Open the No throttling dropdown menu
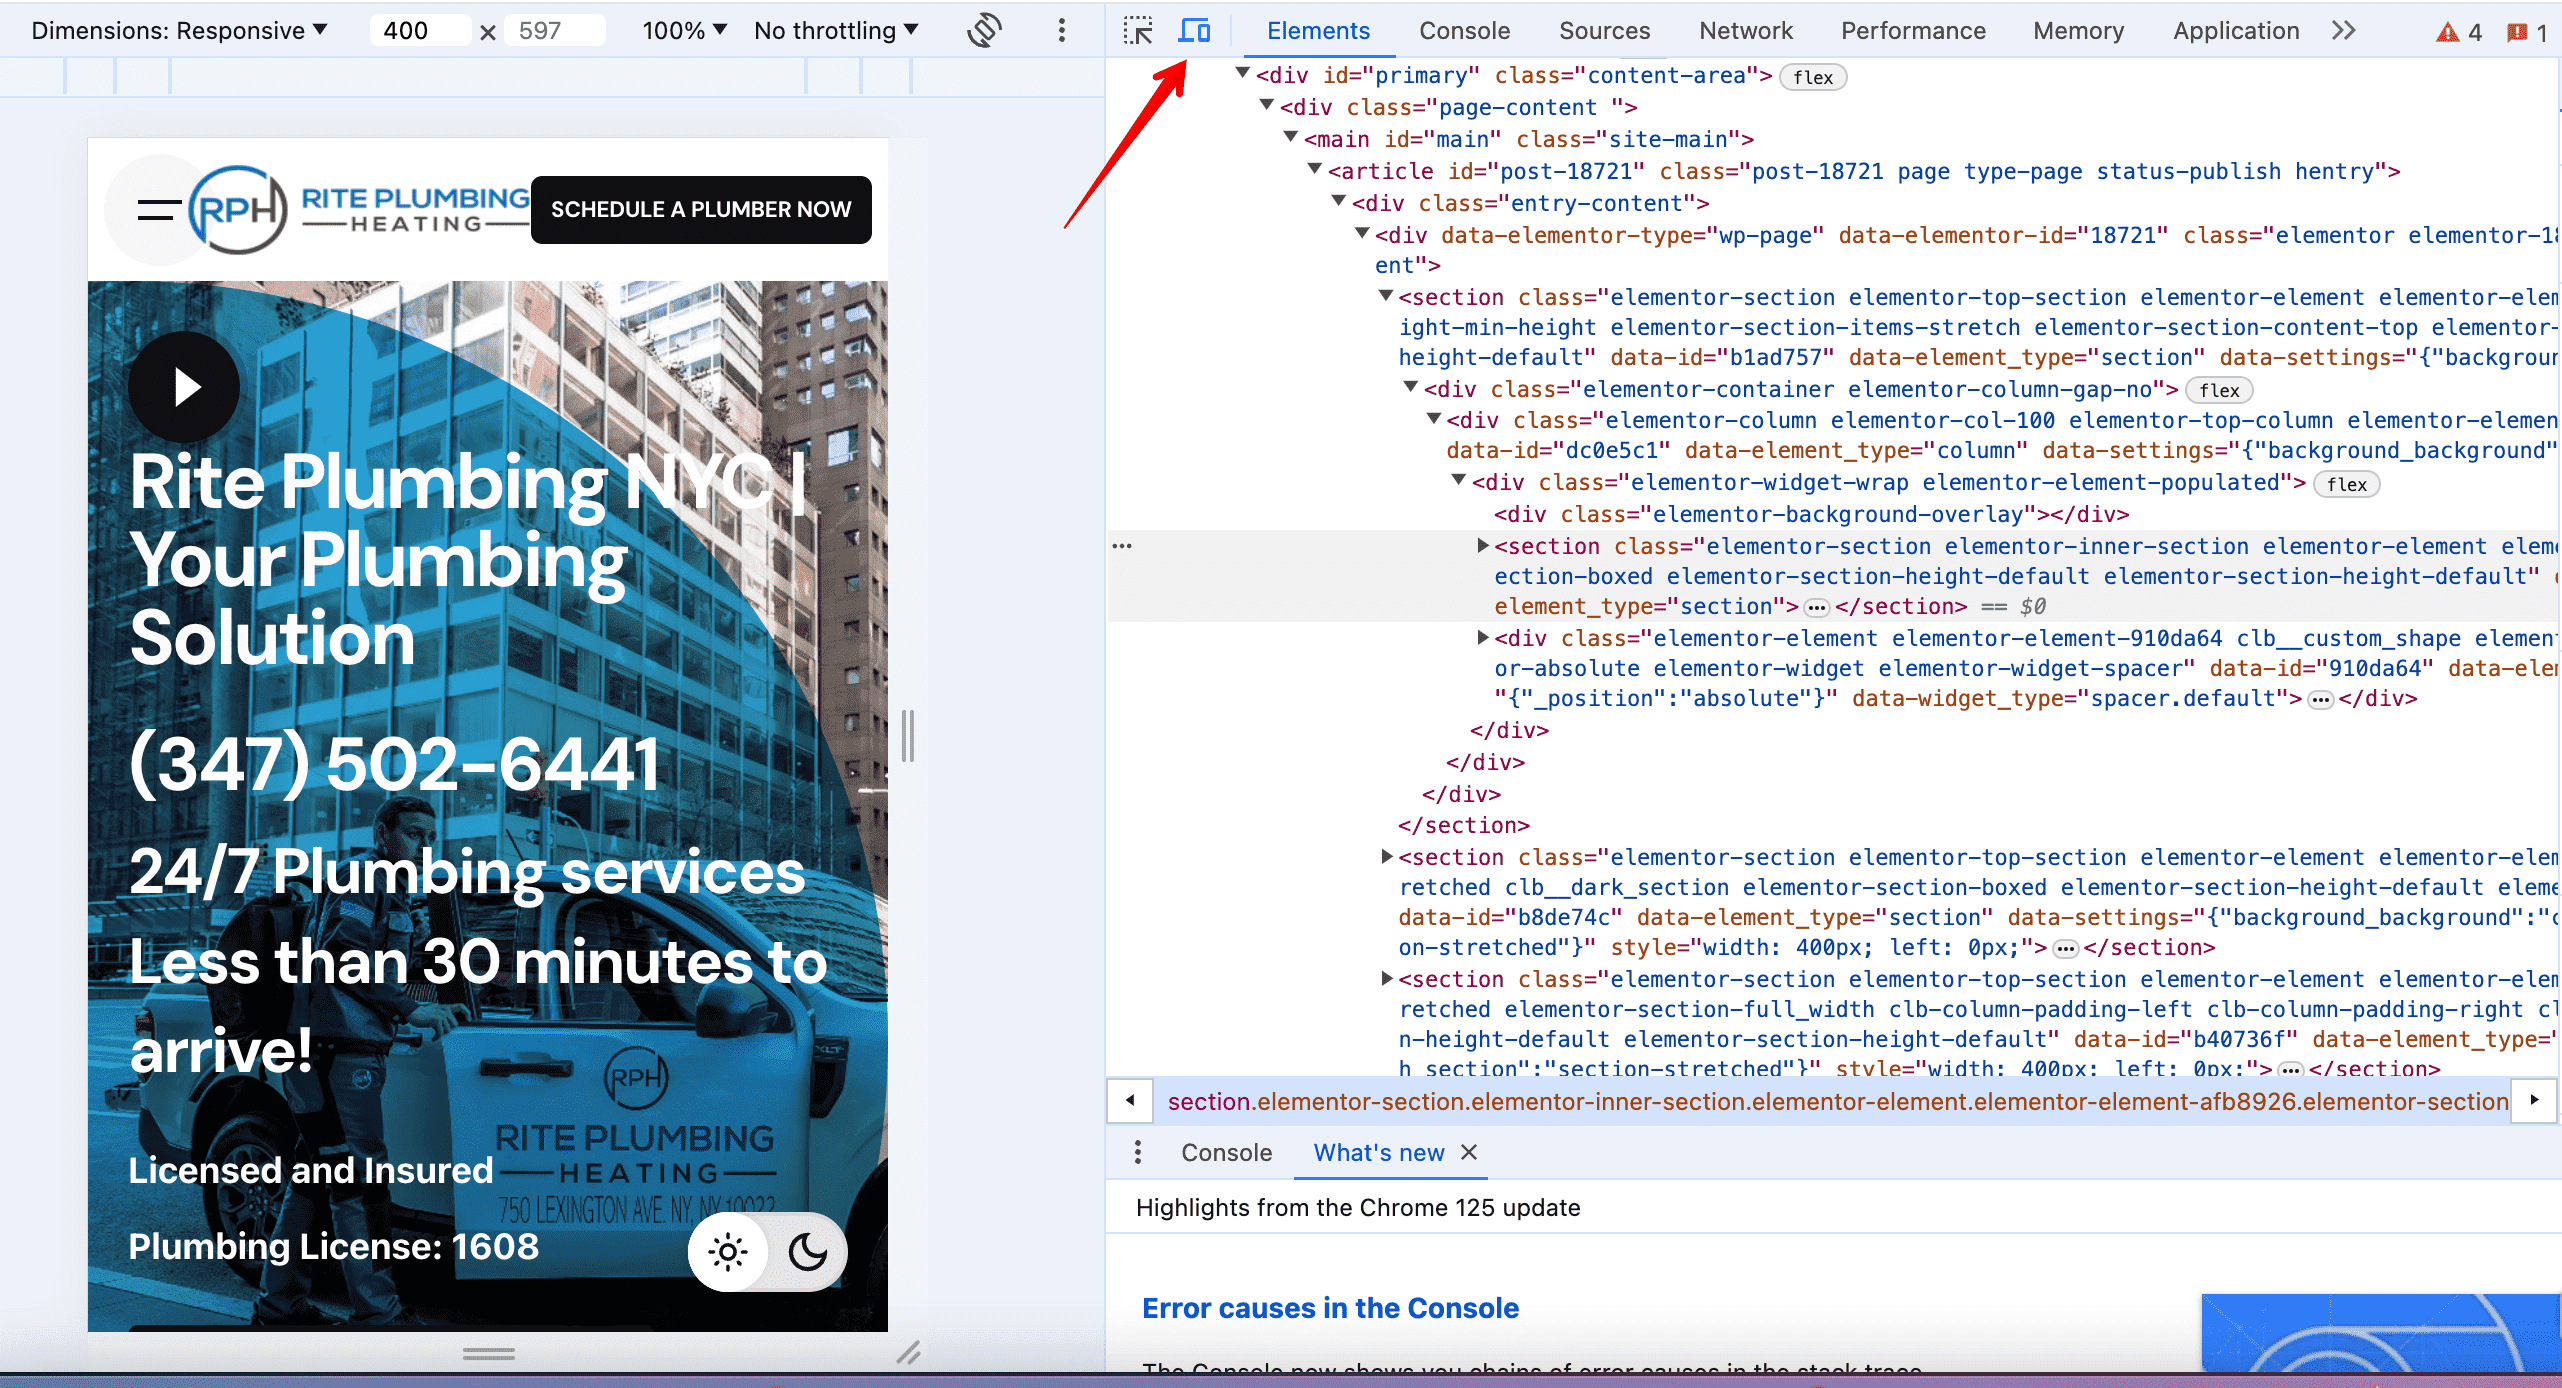 839,29
